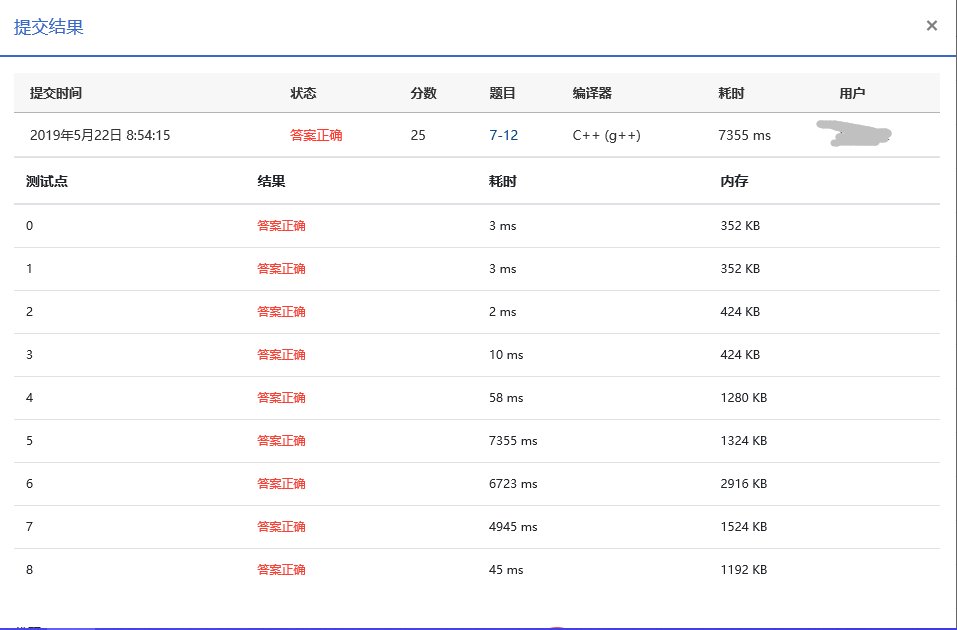Click memory 2916 KB for test point 6
The width and height of the screenshot is (957, 630).
click(743, 484)
